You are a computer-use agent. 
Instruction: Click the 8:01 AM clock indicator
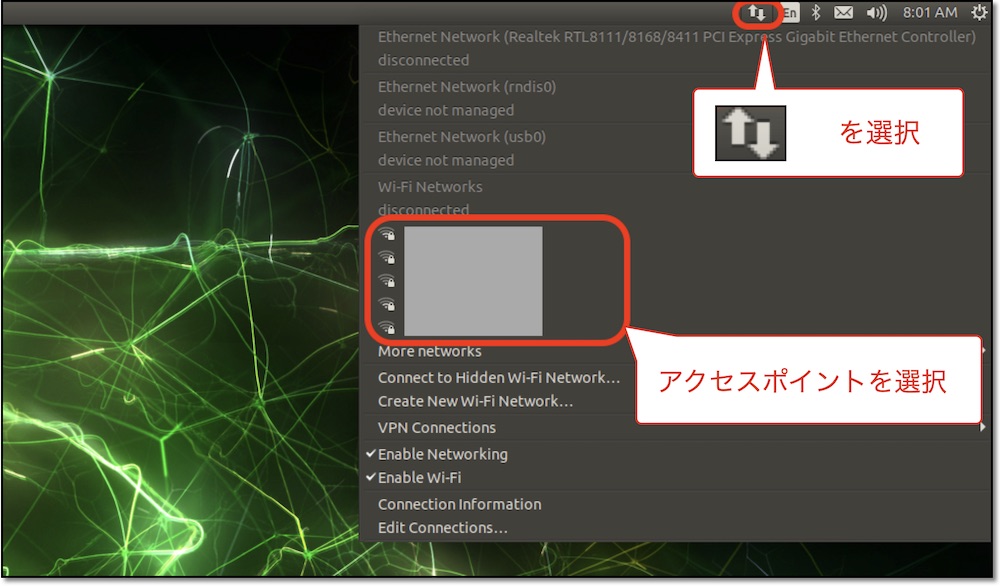click(929, 13)
